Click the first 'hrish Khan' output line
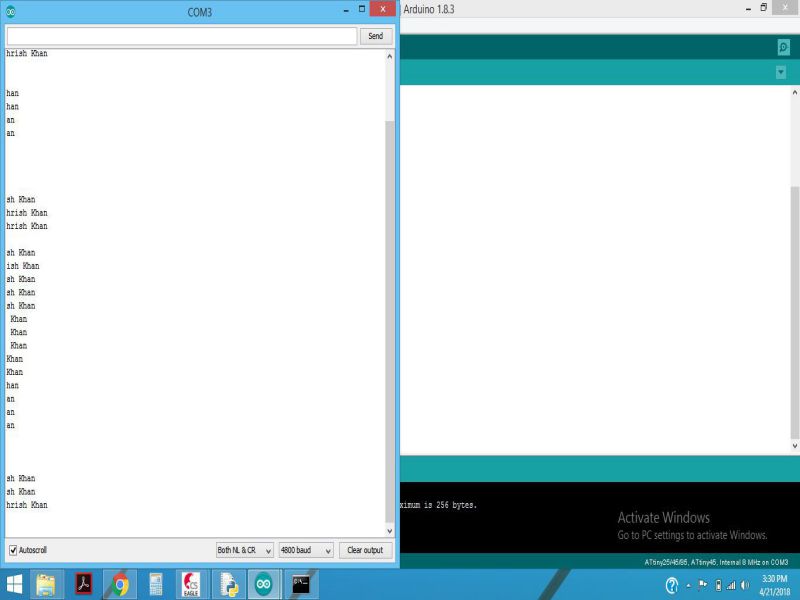The image size is (800, 600). [x=27, y=53]
